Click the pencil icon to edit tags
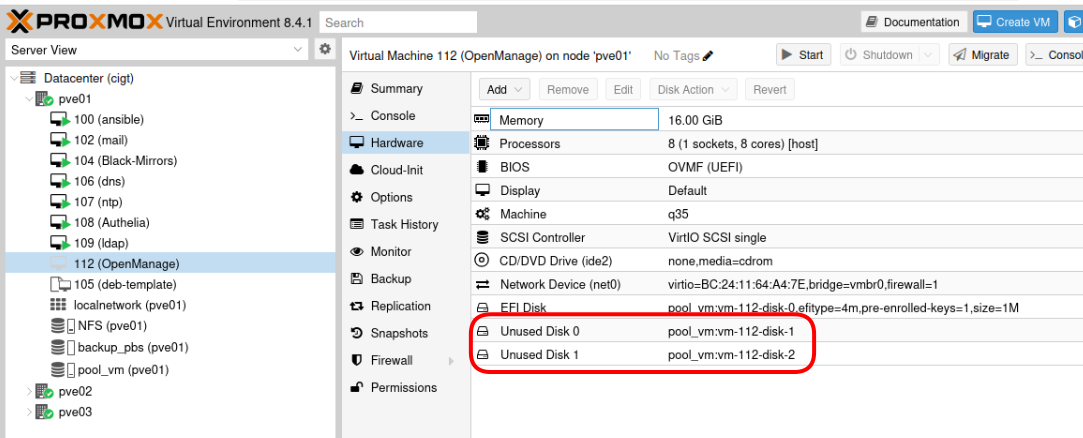Viewport: 1083px width, 438px height. click(708, 55)
